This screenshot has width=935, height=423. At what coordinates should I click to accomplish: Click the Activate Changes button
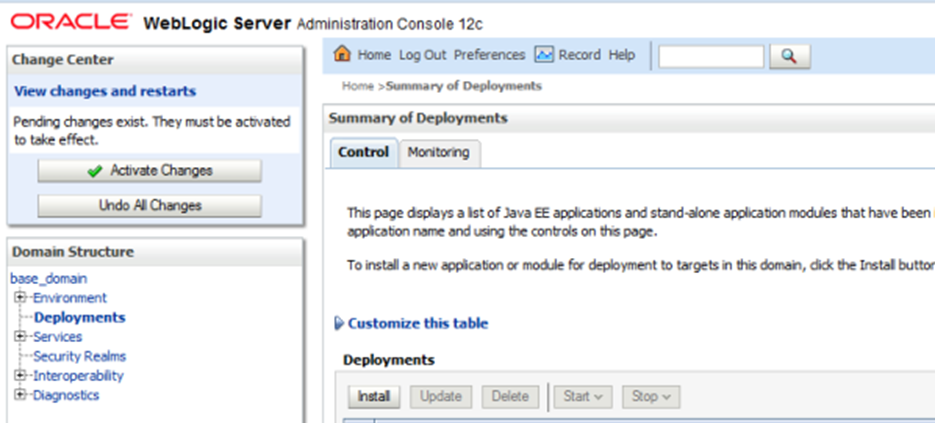(x=150, y=171)
